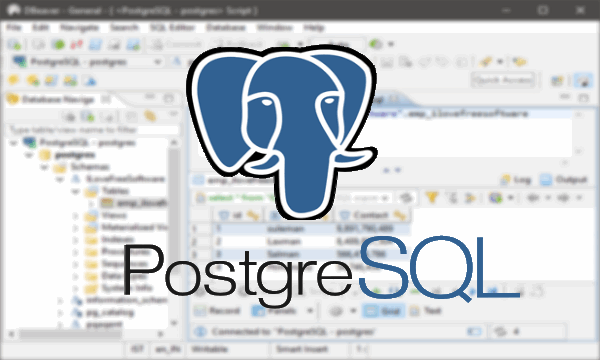The height and width of the screenshot is (360, 600).
Task: Switch to Text view mode
Action: point(426,311)
